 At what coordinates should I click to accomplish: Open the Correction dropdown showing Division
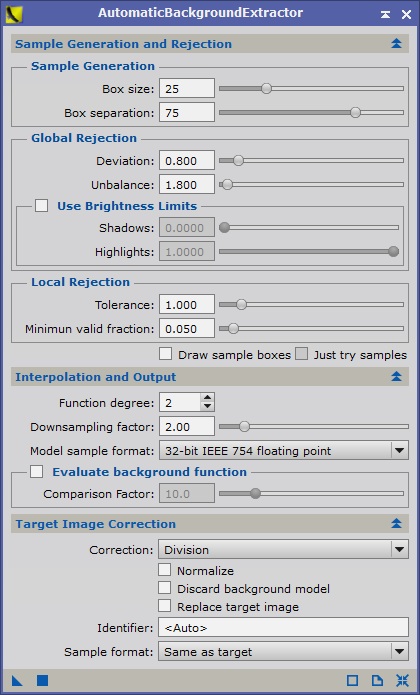pyautogui.click(x=283, y=550)
